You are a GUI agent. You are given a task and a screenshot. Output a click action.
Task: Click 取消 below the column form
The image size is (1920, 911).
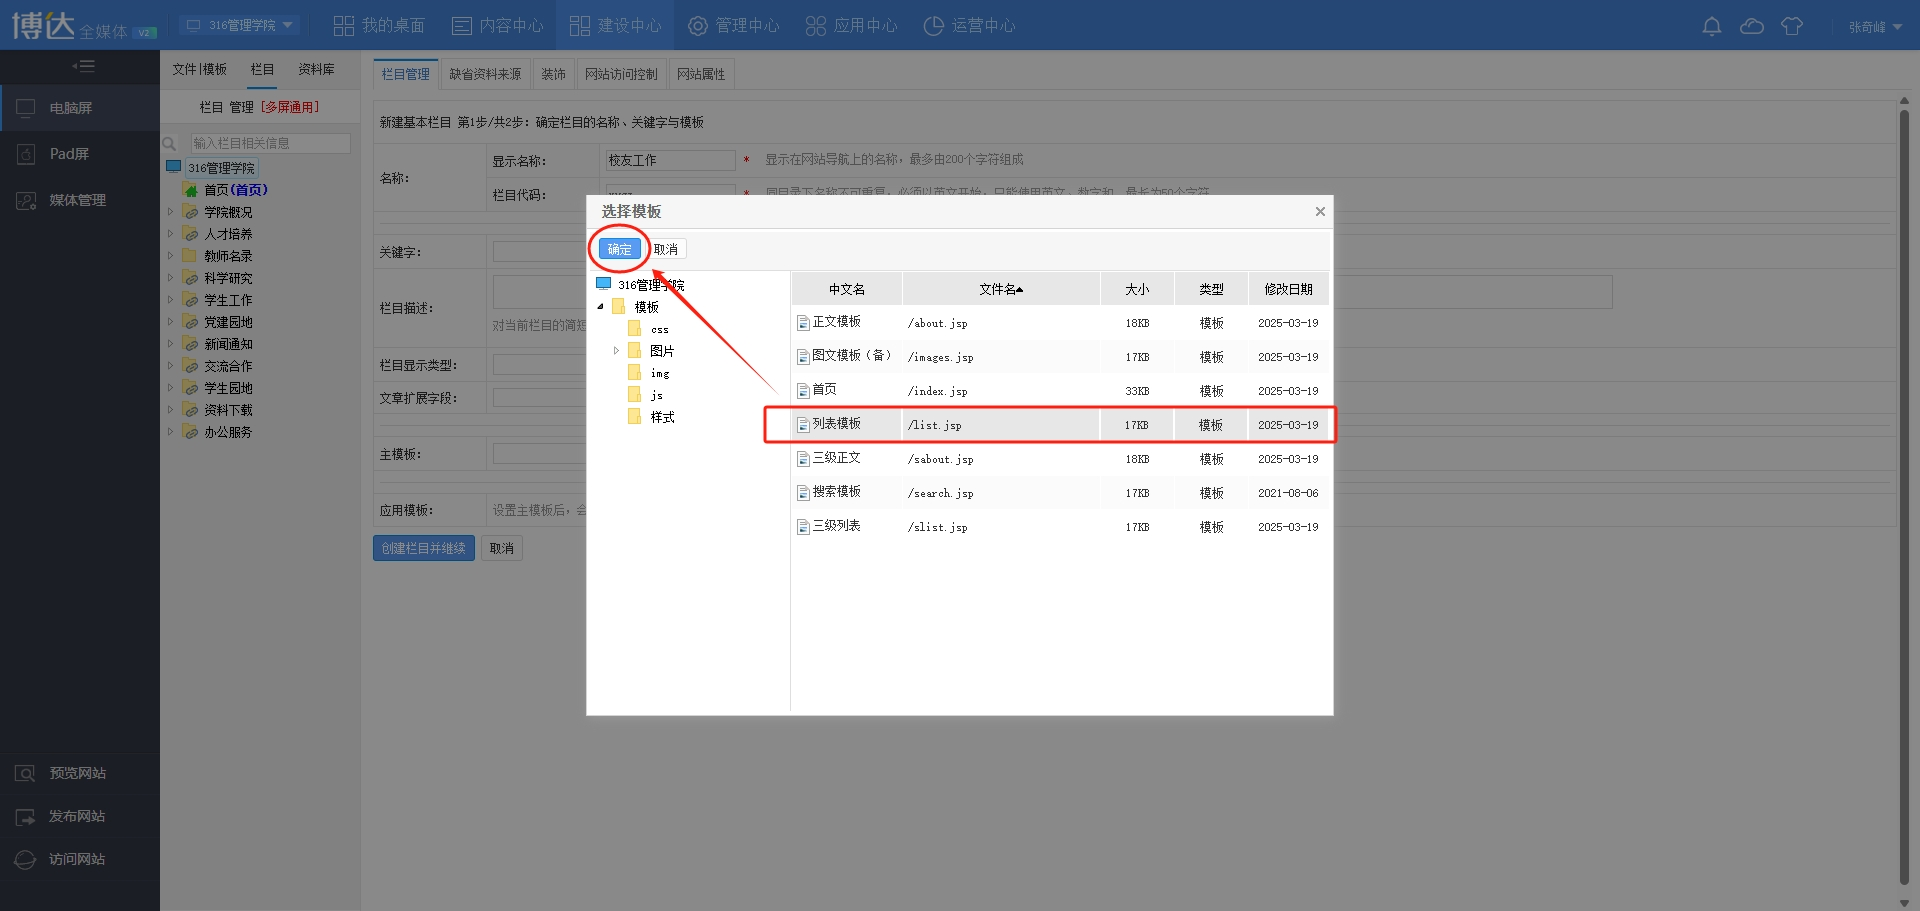502,548
